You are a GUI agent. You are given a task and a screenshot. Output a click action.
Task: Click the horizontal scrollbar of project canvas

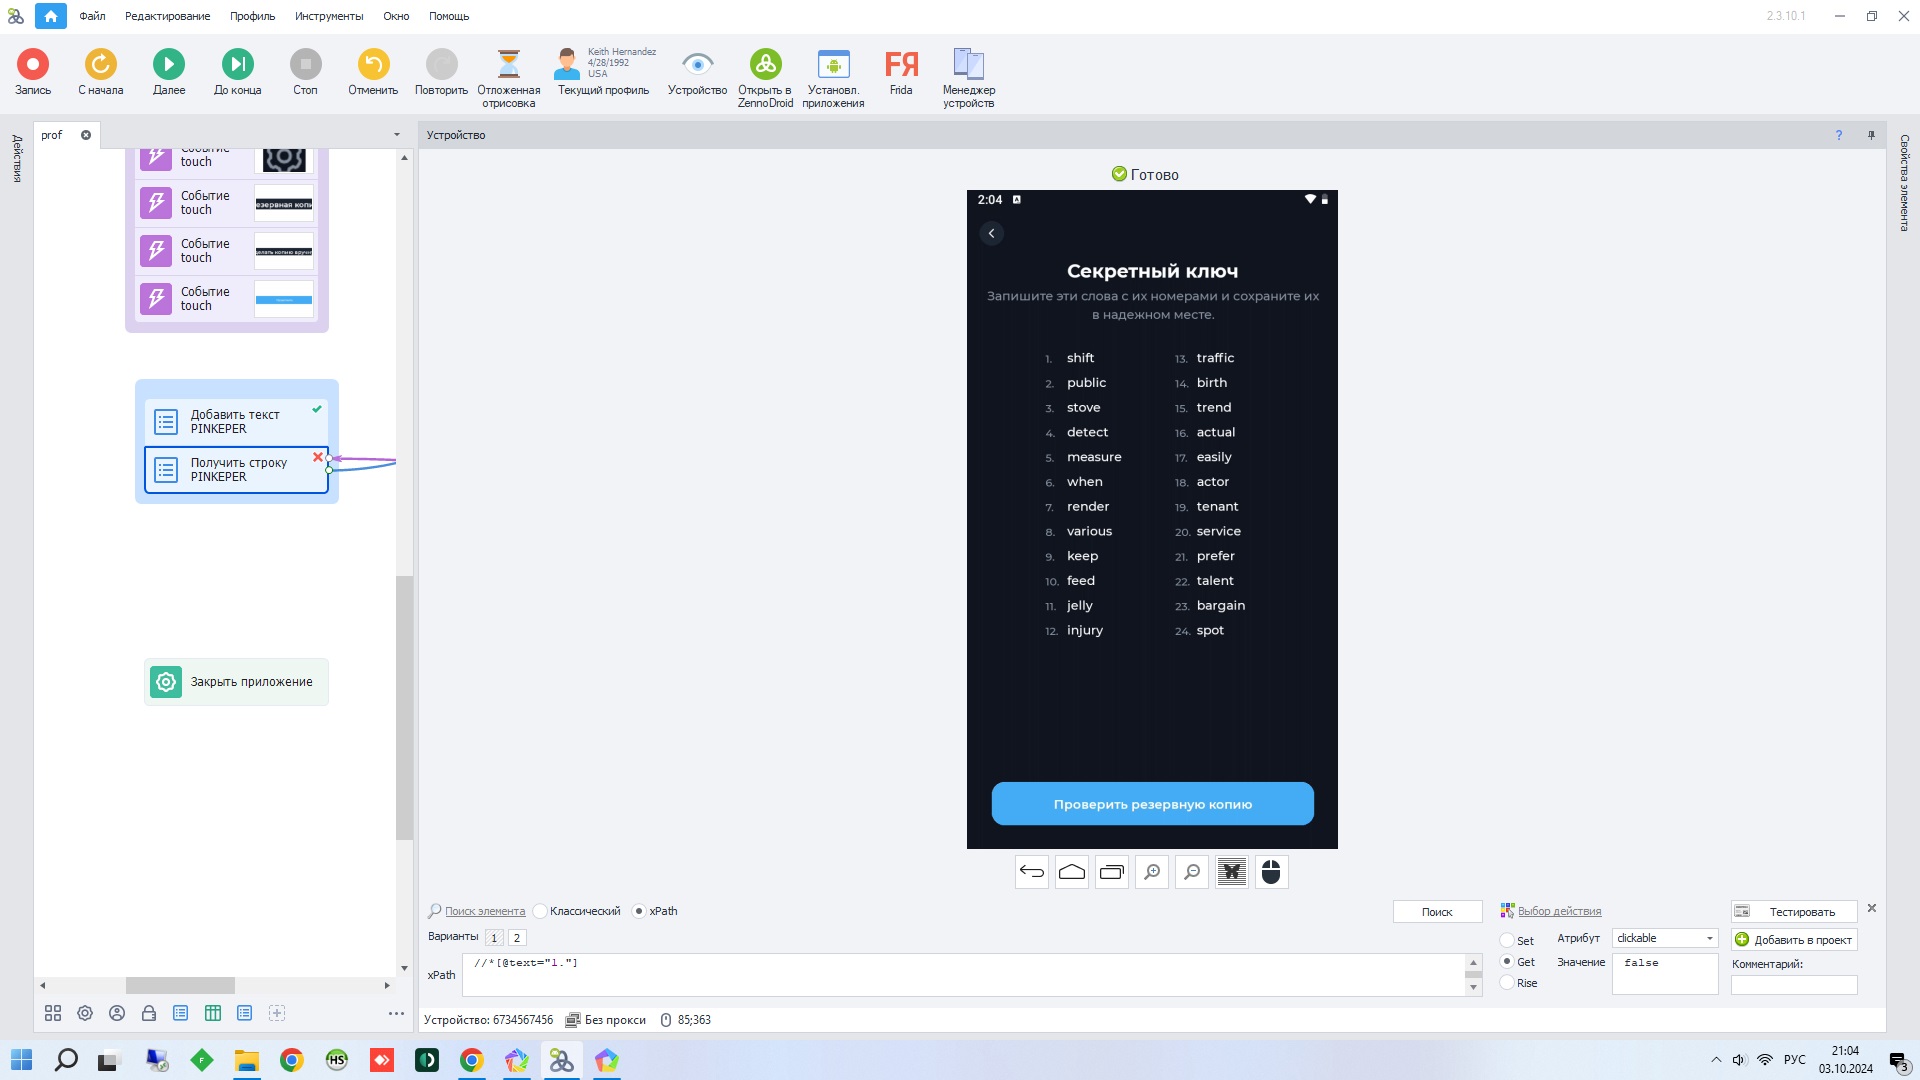click(180, 985)
